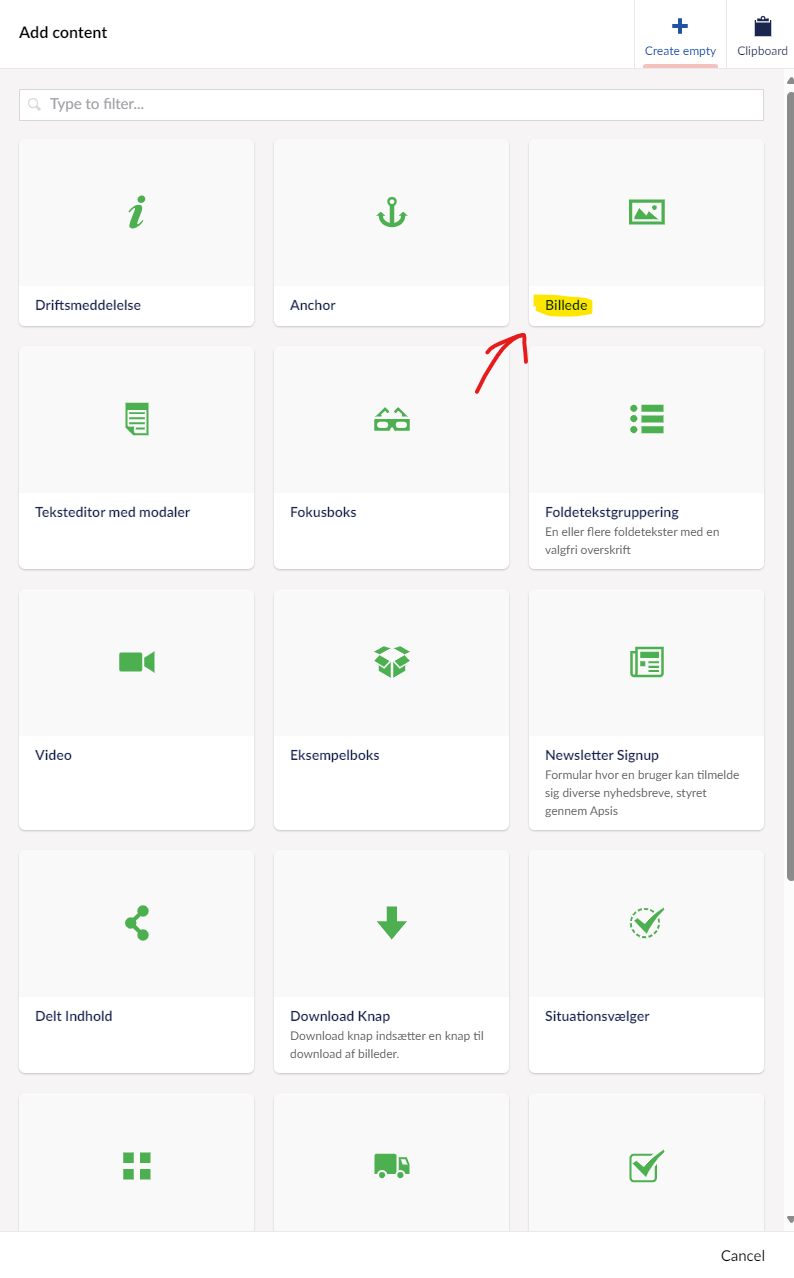Viewport: 794px width, 1278px height.
Task: Open the Clipboard tab
Action: 762,35
